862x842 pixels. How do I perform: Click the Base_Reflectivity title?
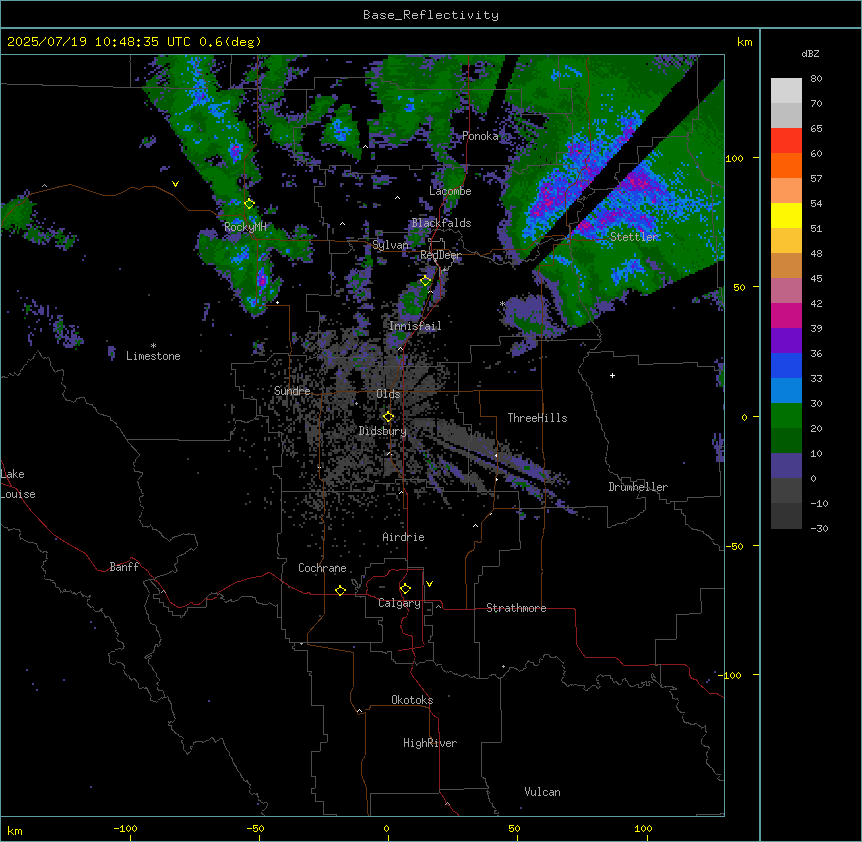pos(431,15)
